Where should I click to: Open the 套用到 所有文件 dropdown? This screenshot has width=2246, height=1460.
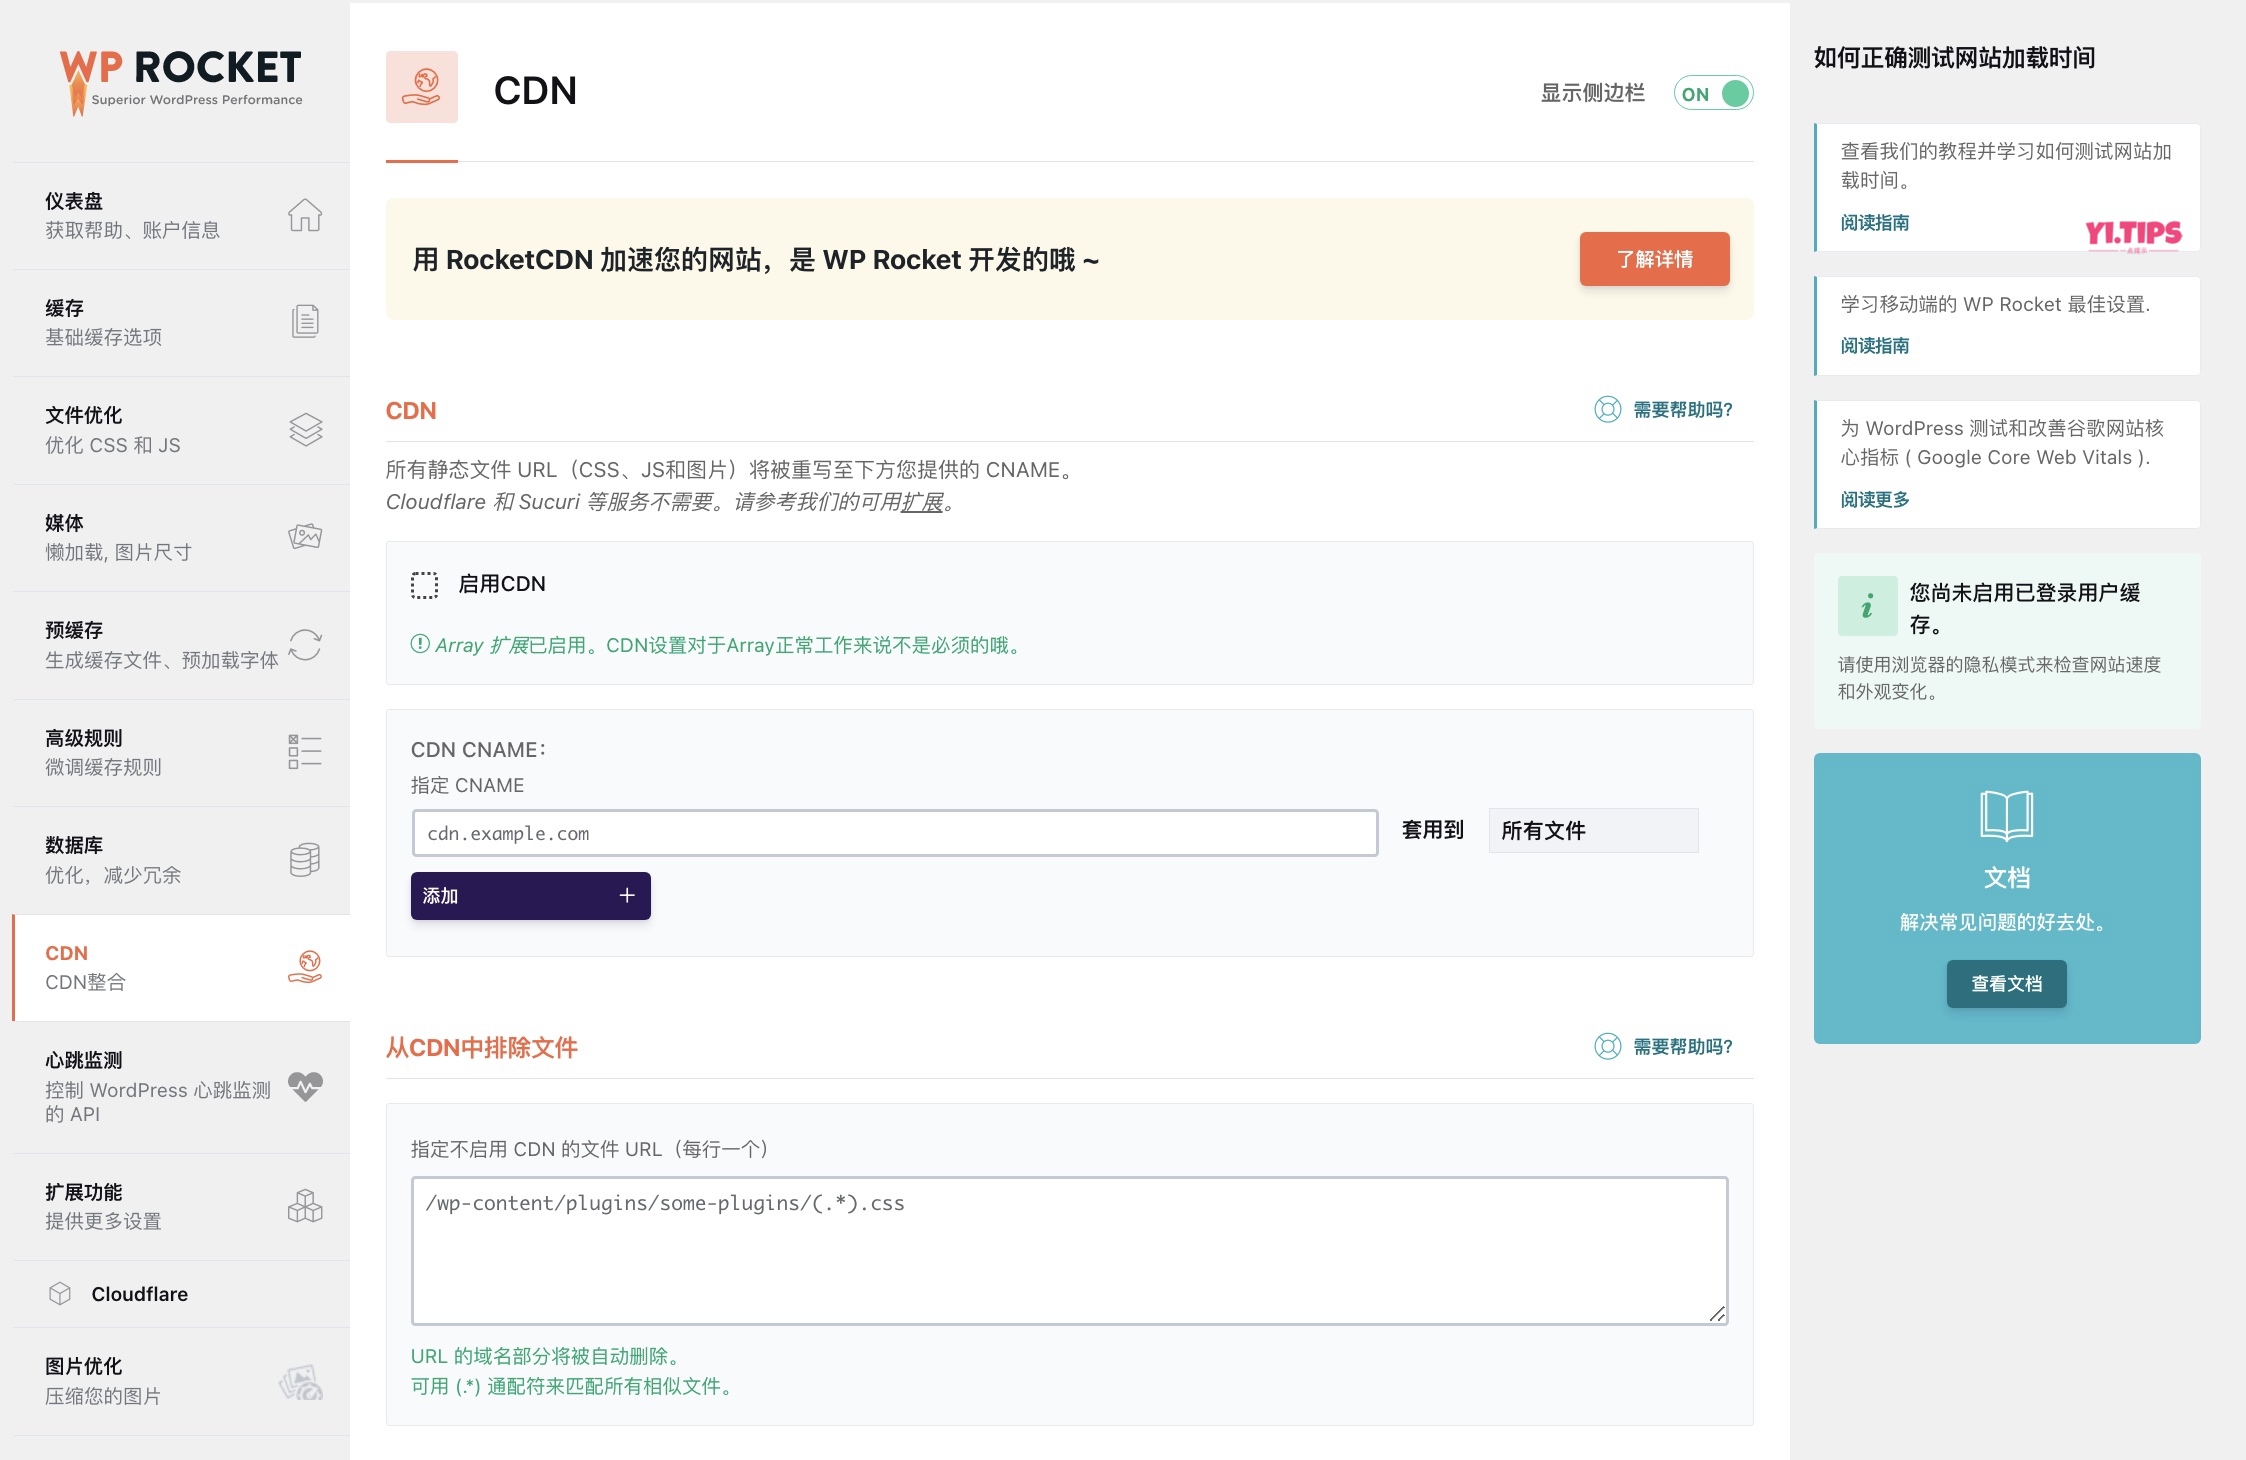[1593, 830]
